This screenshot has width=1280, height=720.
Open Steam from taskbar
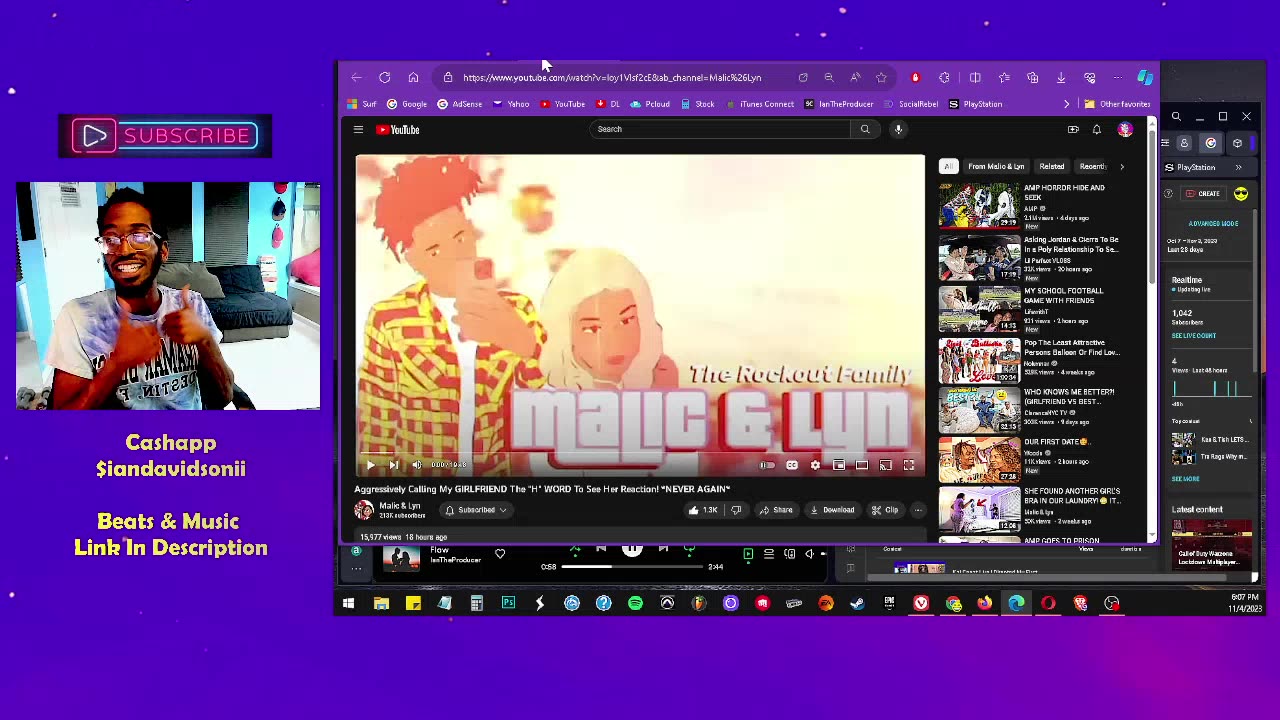pyautogui.click(x=857, y=603)
